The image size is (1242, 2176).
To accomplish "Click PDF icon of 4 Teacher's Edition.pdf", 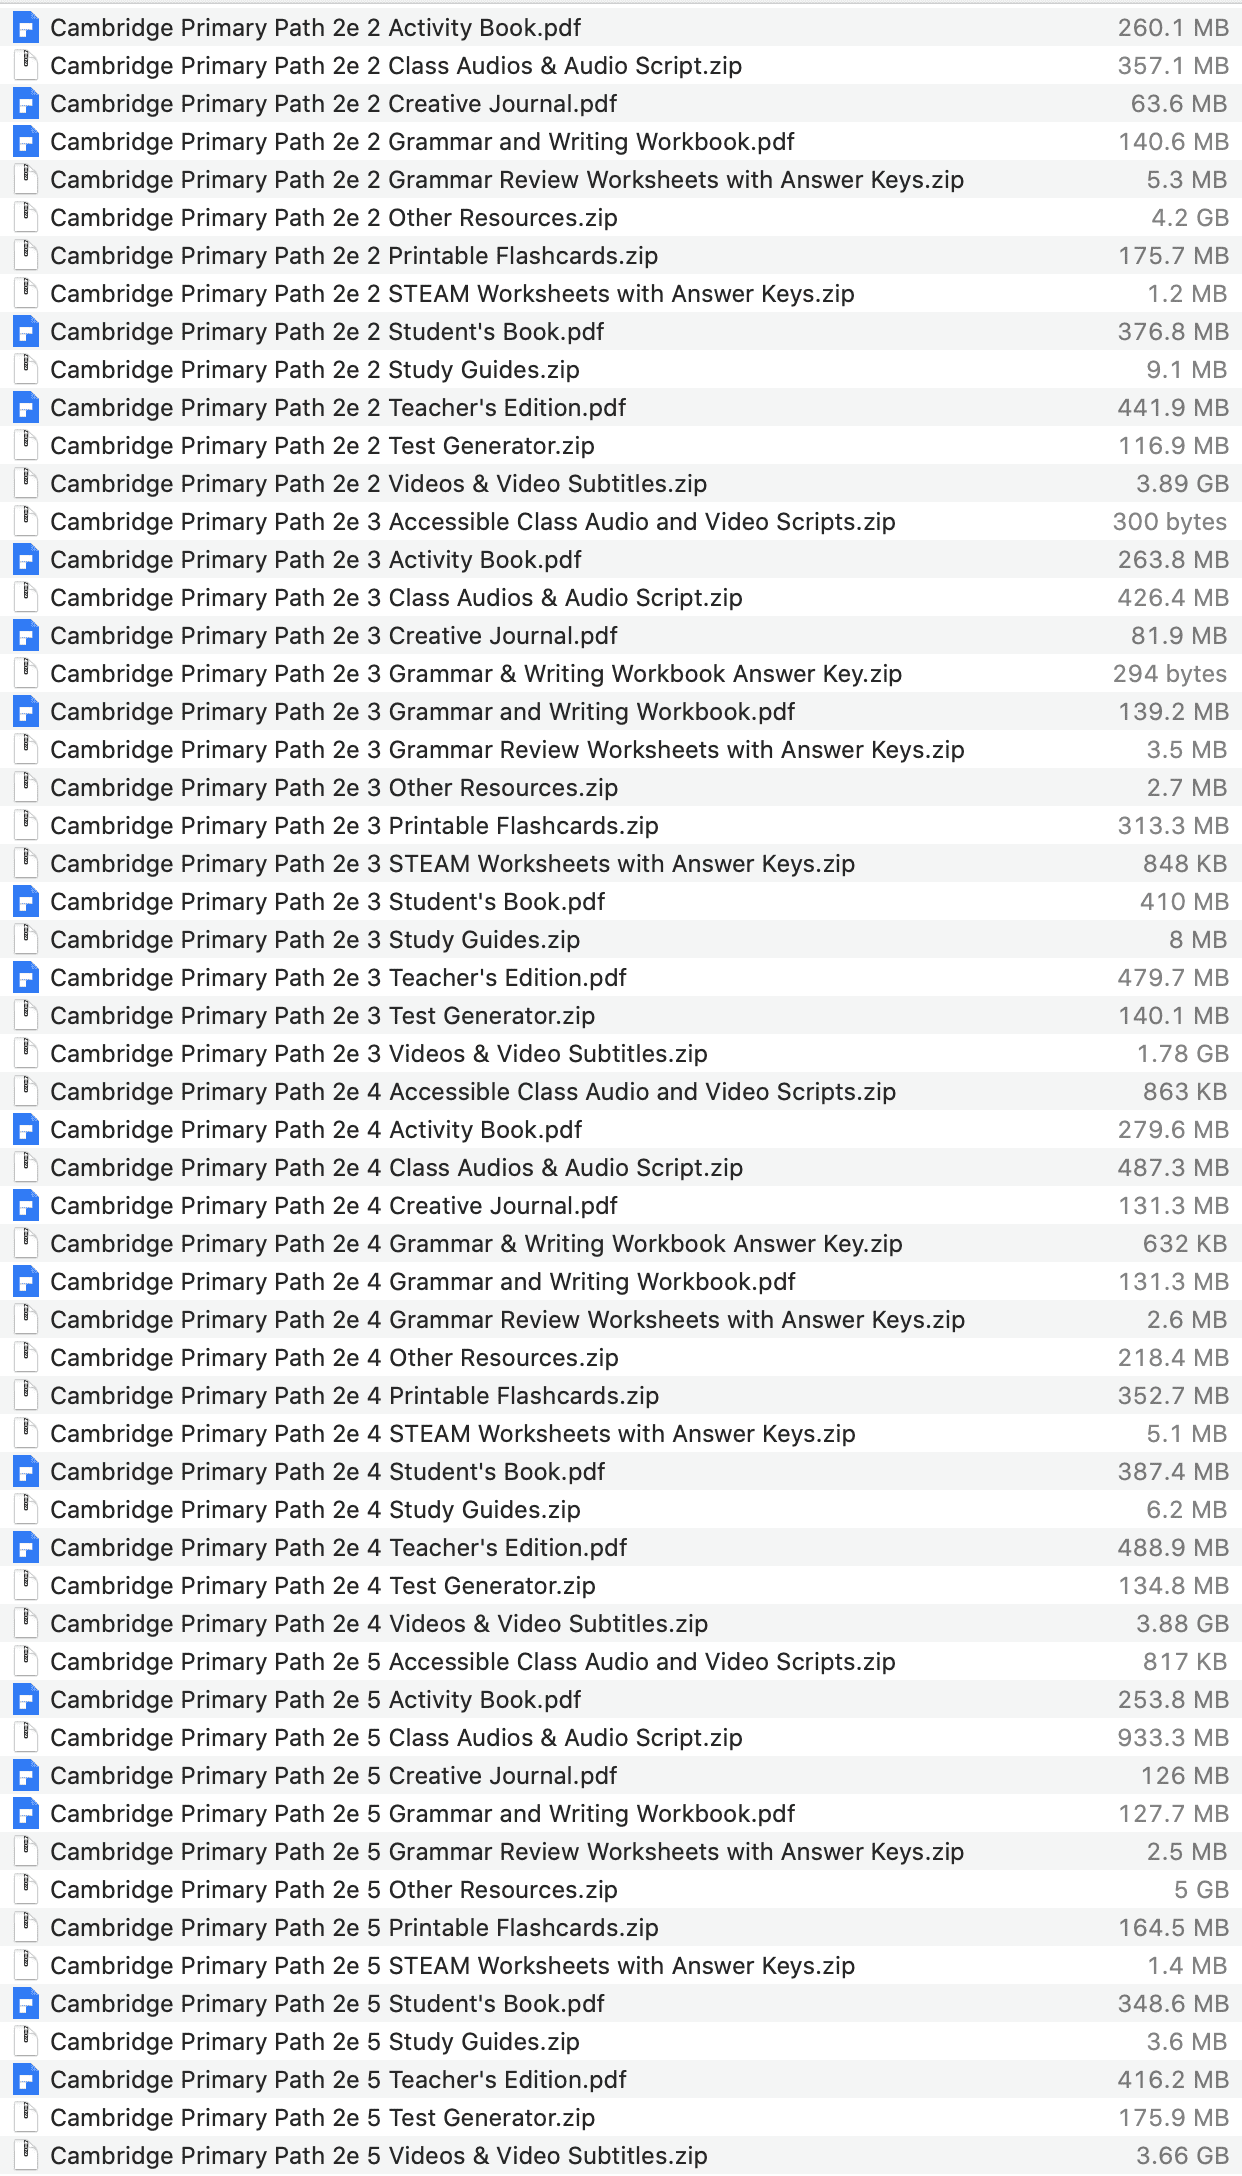I will [x=26, y=1548].
